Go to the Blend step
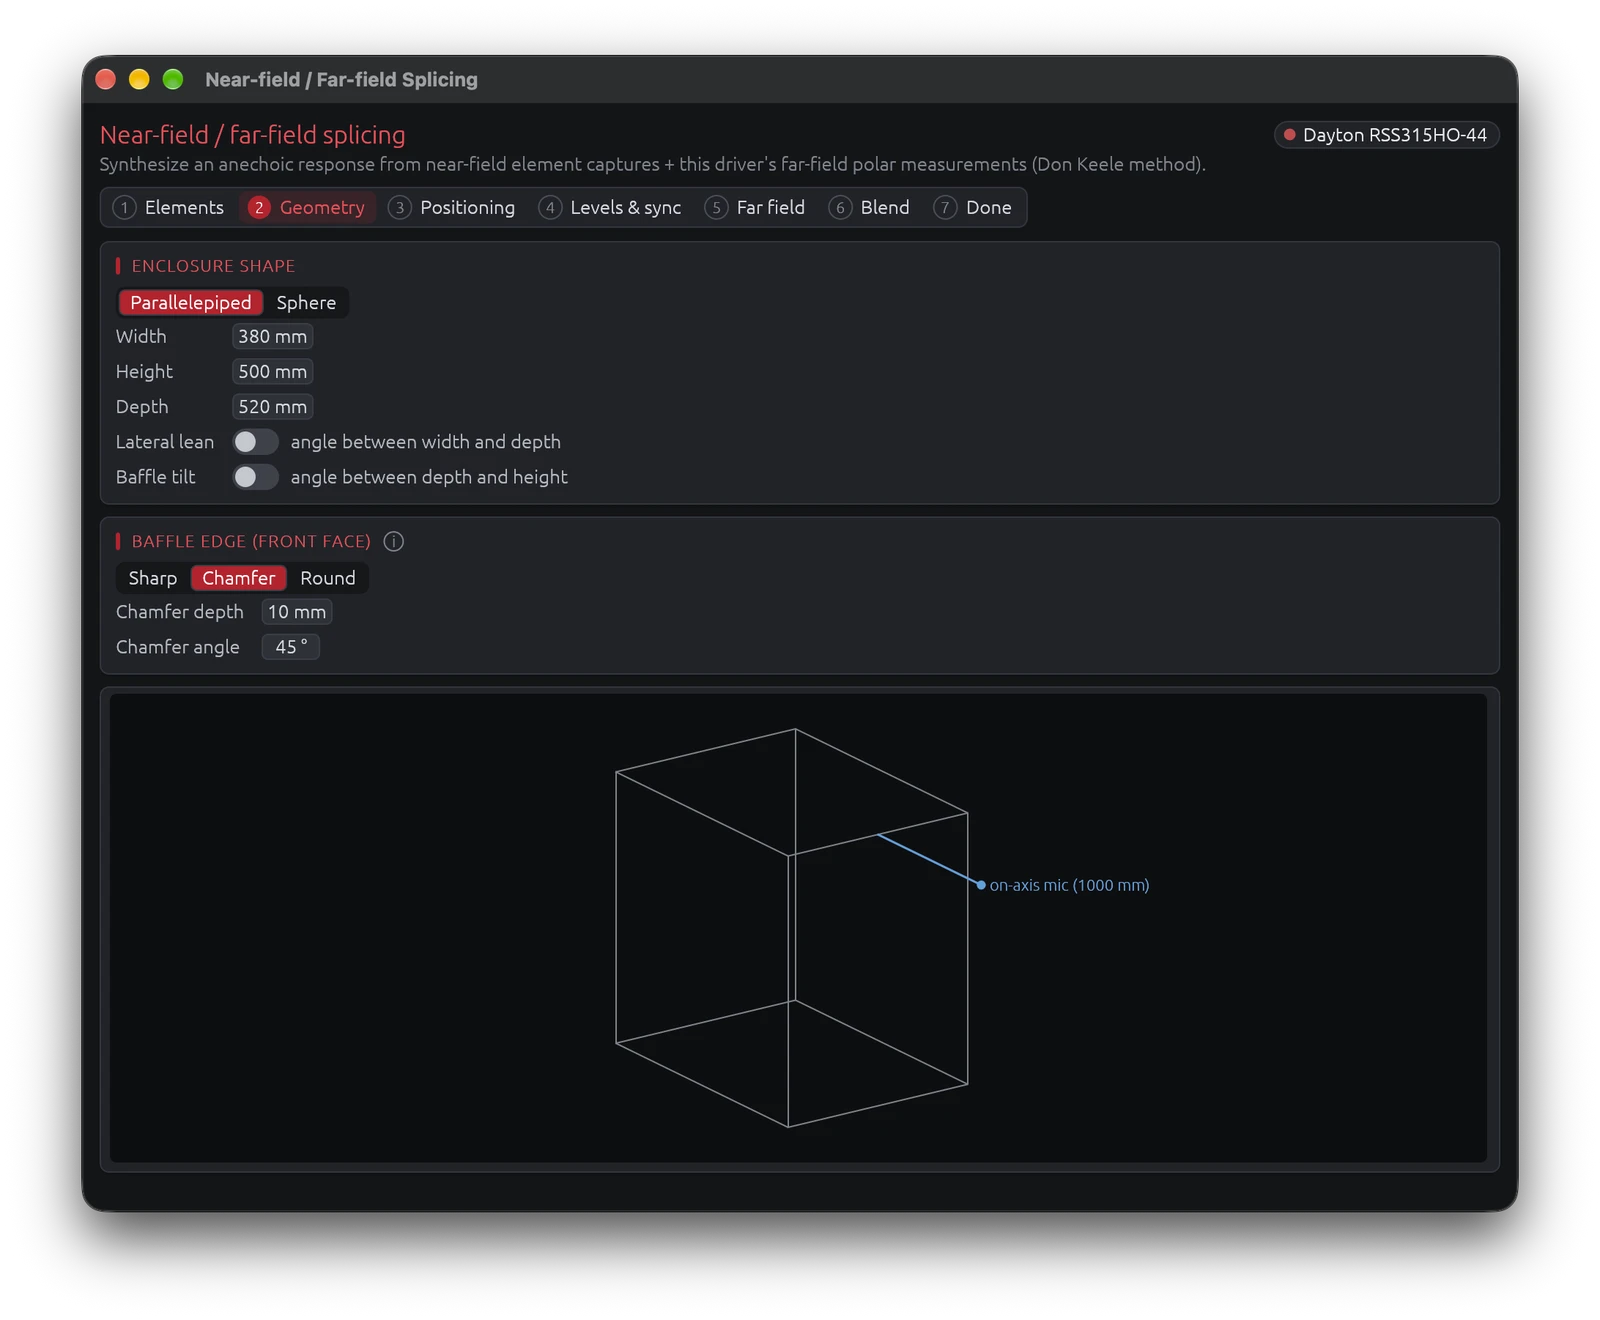 [x=870, y=207]
